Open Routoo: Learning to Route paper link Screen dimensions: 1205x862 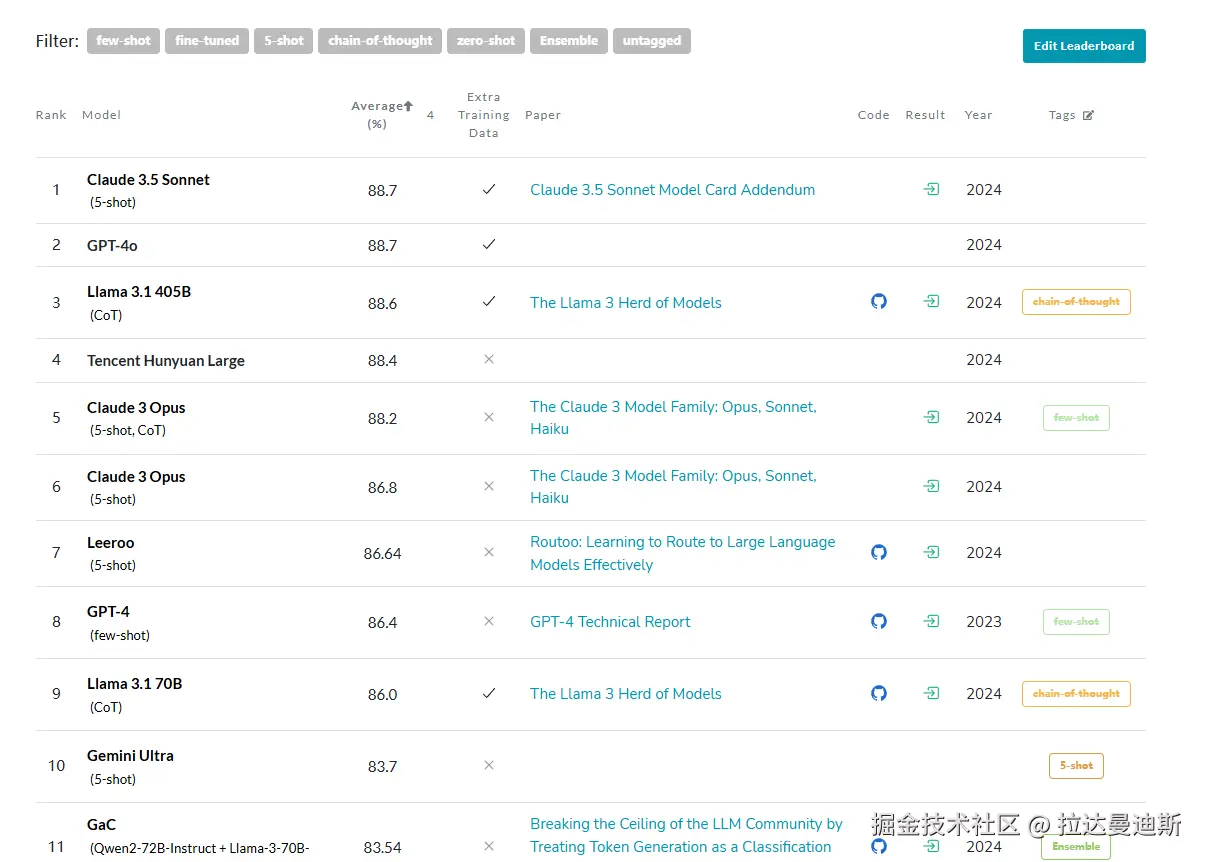point(682,553)
